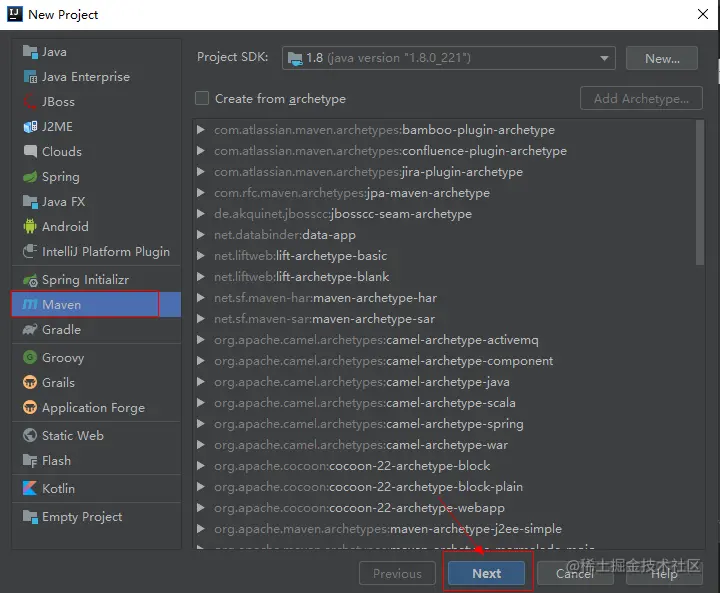Click the Clouds icon

click(30, 151)
